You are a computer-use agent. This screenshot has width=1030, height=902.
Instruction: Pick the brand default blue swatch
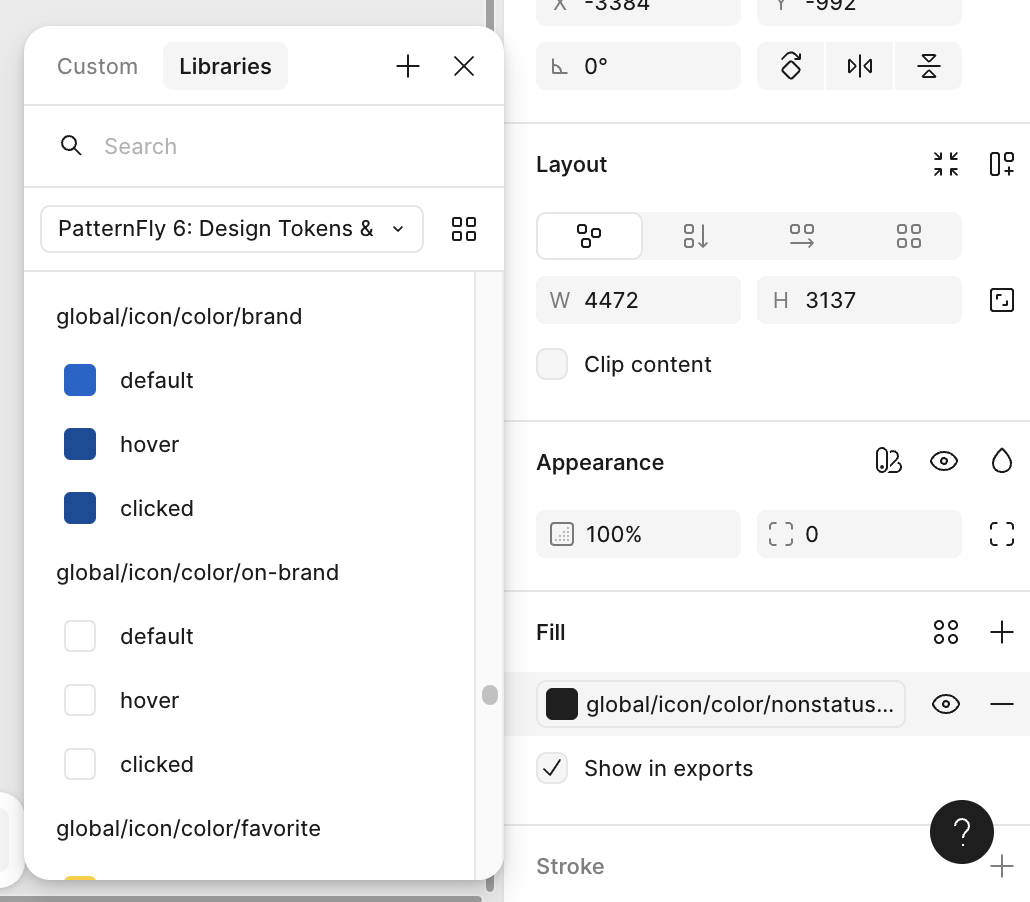(x=80, y=380)
